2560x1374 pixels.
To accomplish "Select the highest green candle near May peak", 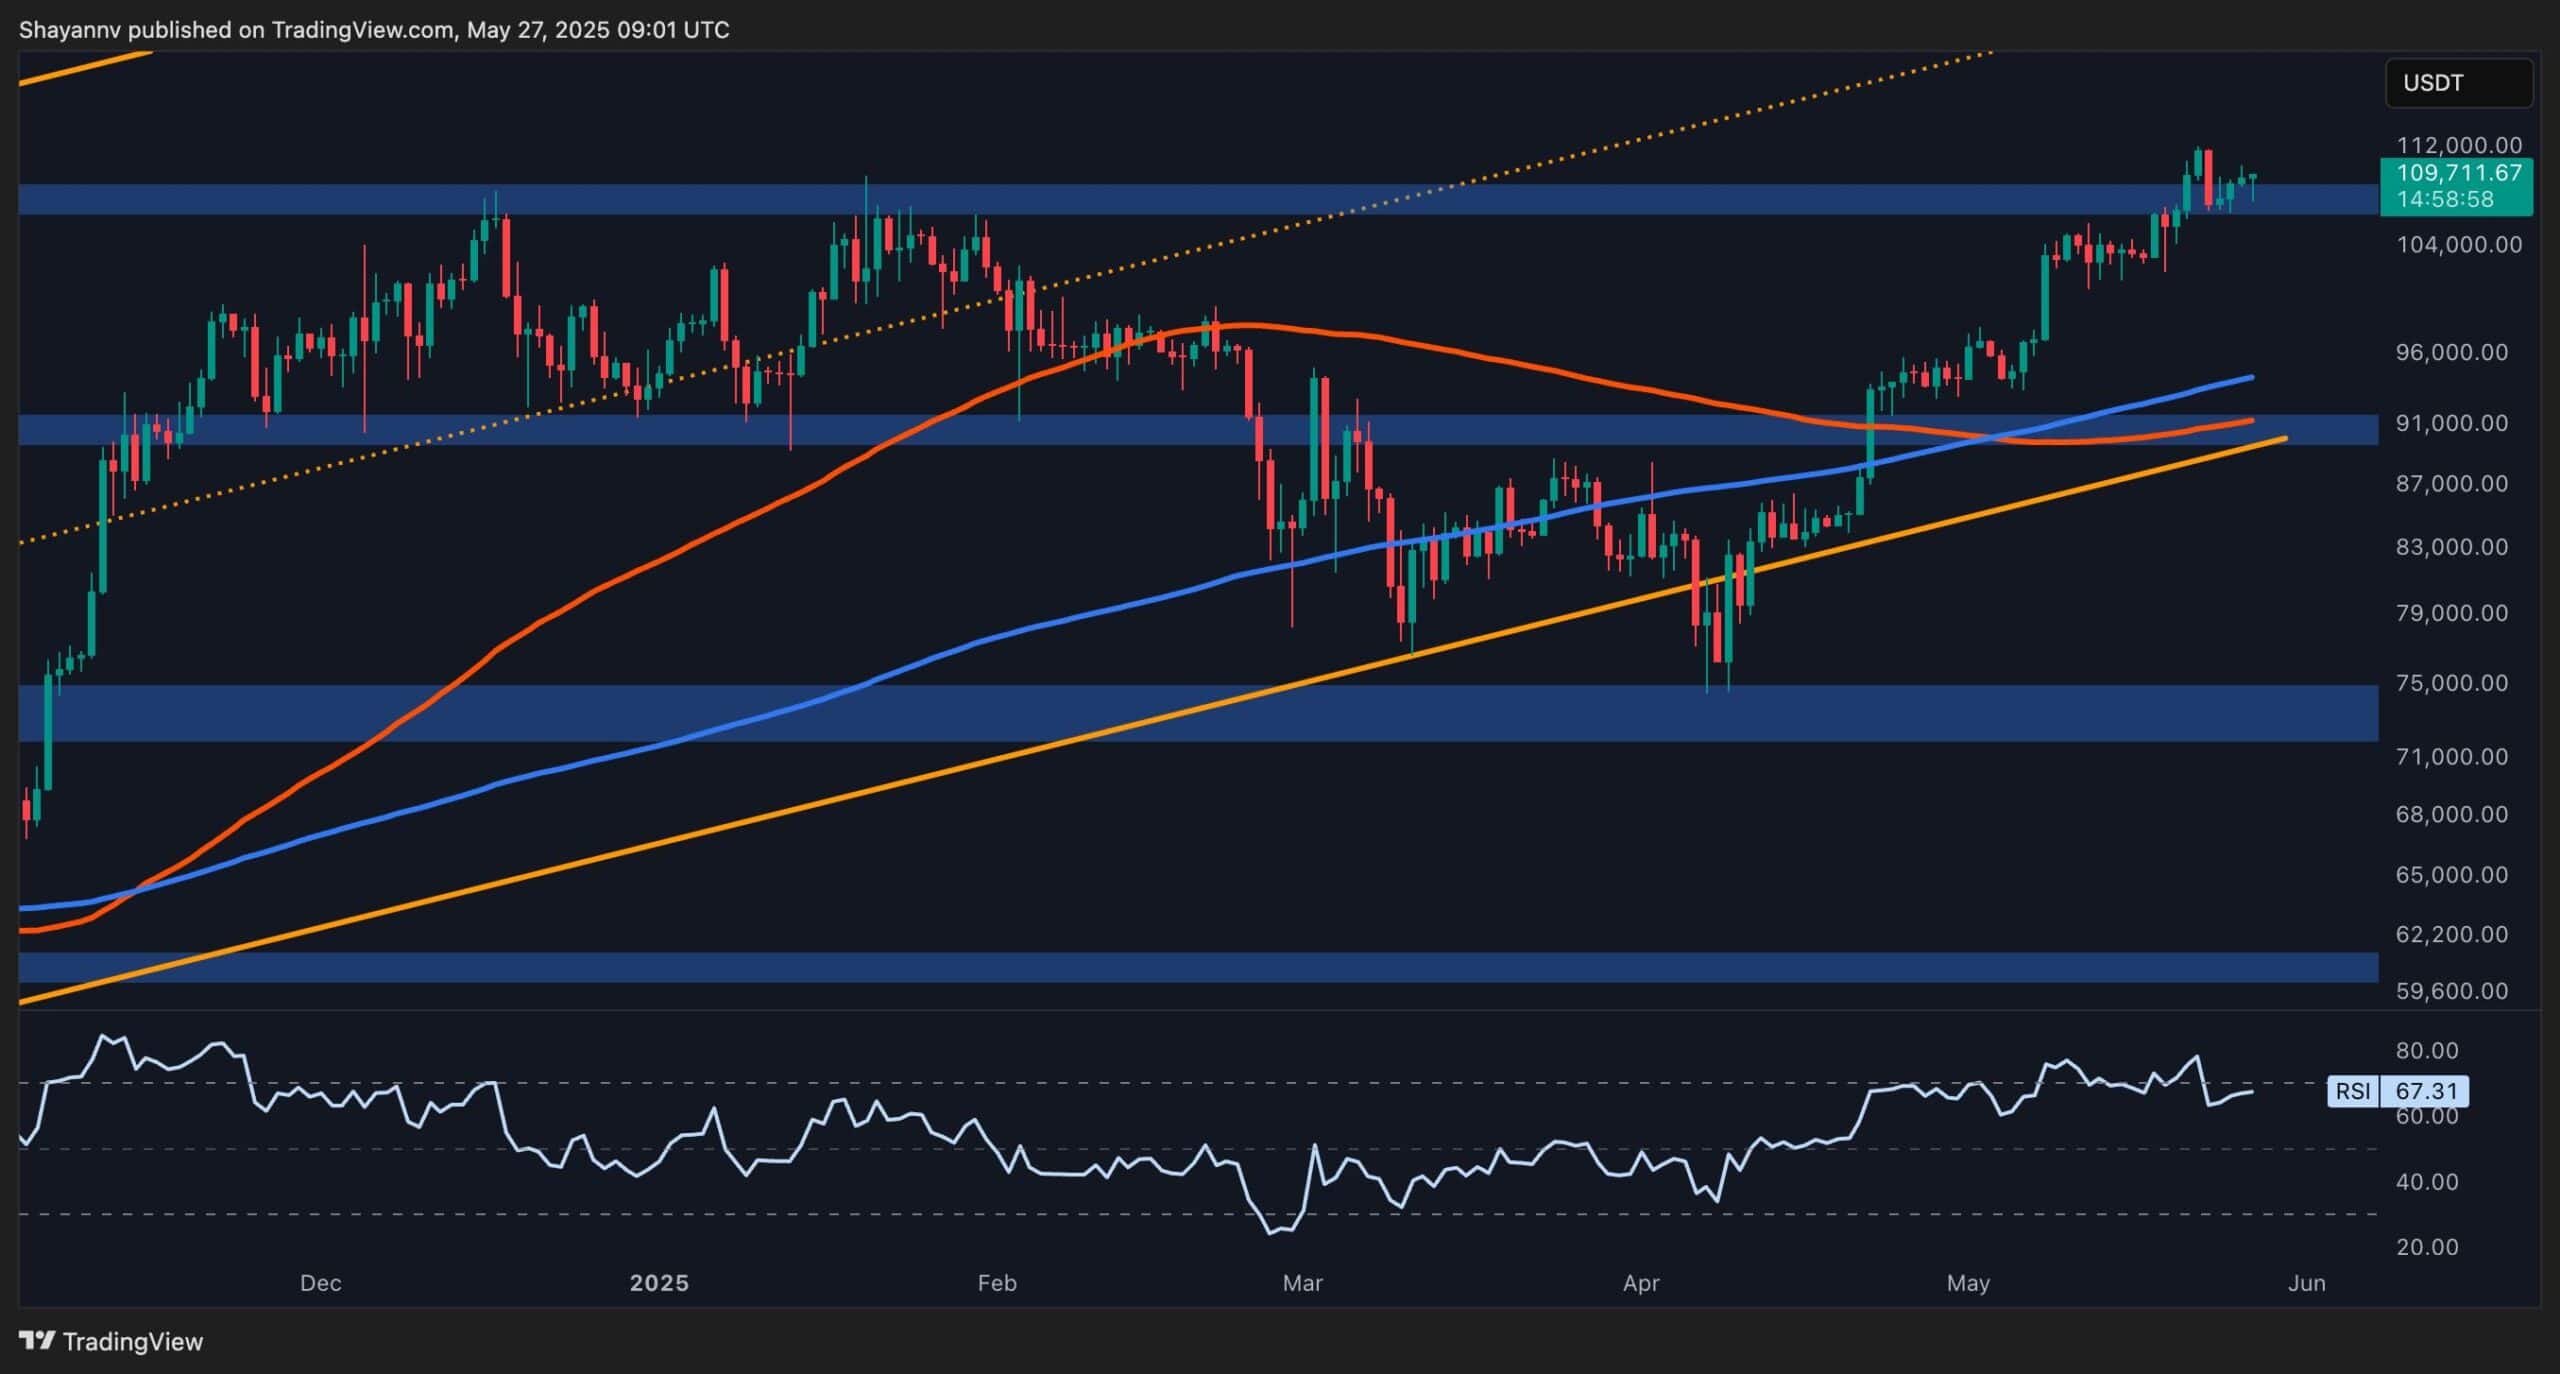I will tap(2200, 165).
